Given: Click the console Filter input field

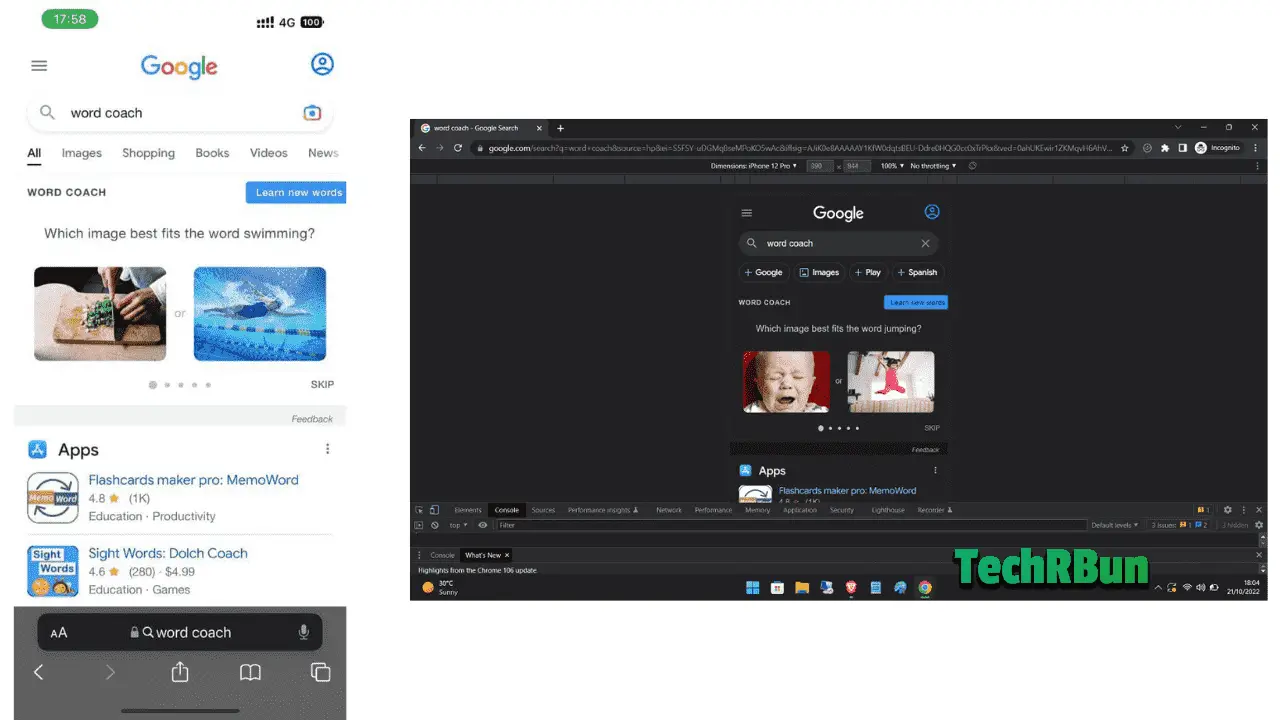Looking at the screenshot, I should pyautogui.click(x=790, y=525).
